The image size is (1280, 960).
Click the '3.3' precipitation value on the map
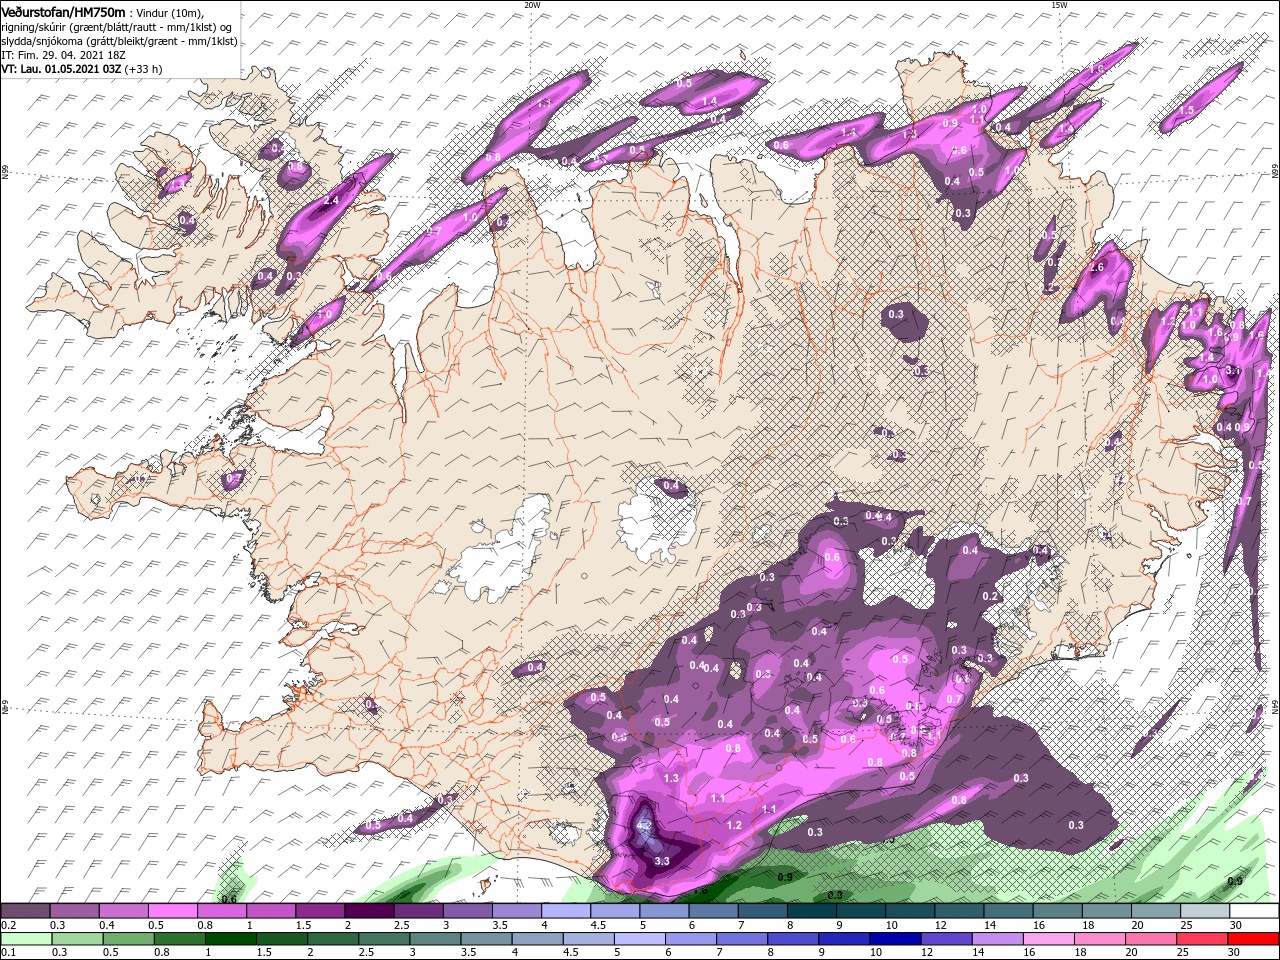661,860
